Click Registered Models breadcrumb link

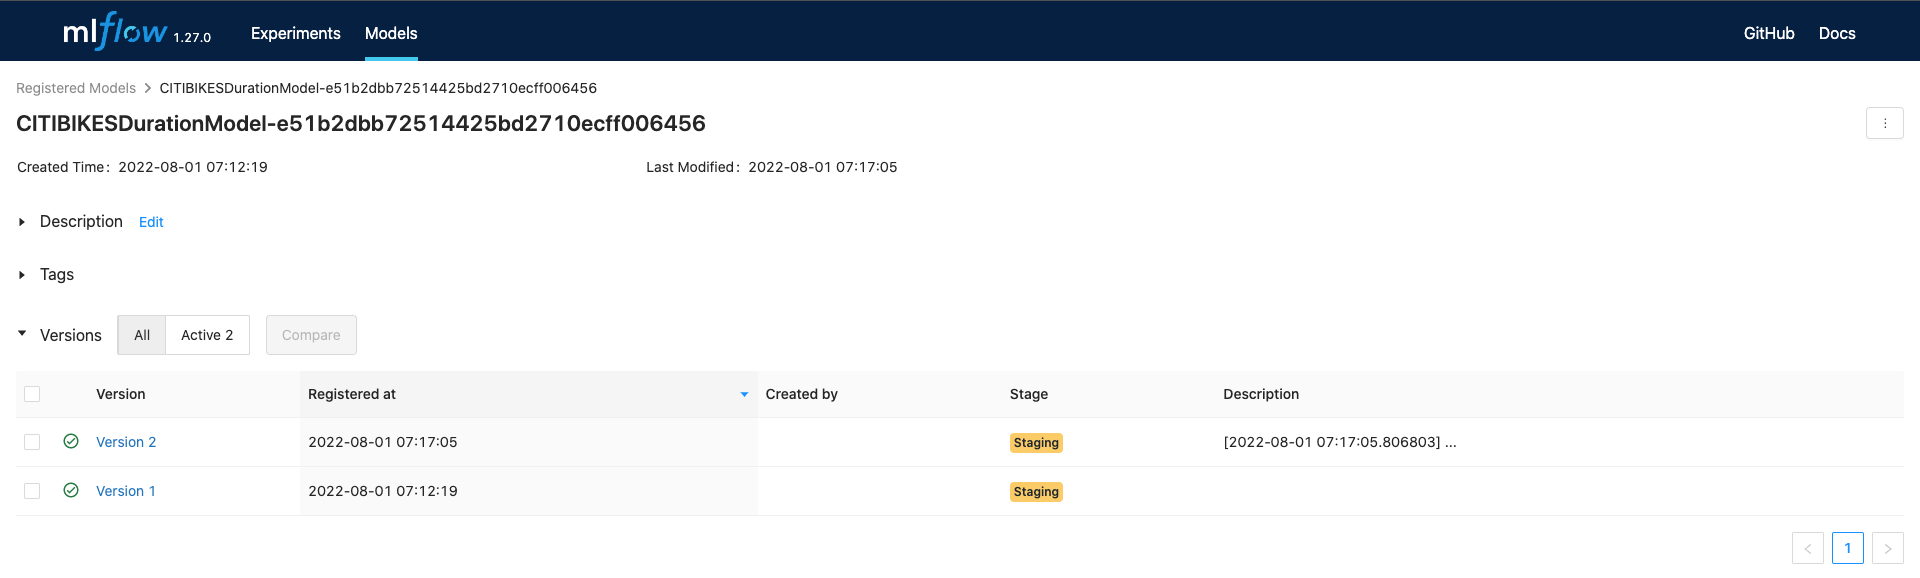[76, 88]
